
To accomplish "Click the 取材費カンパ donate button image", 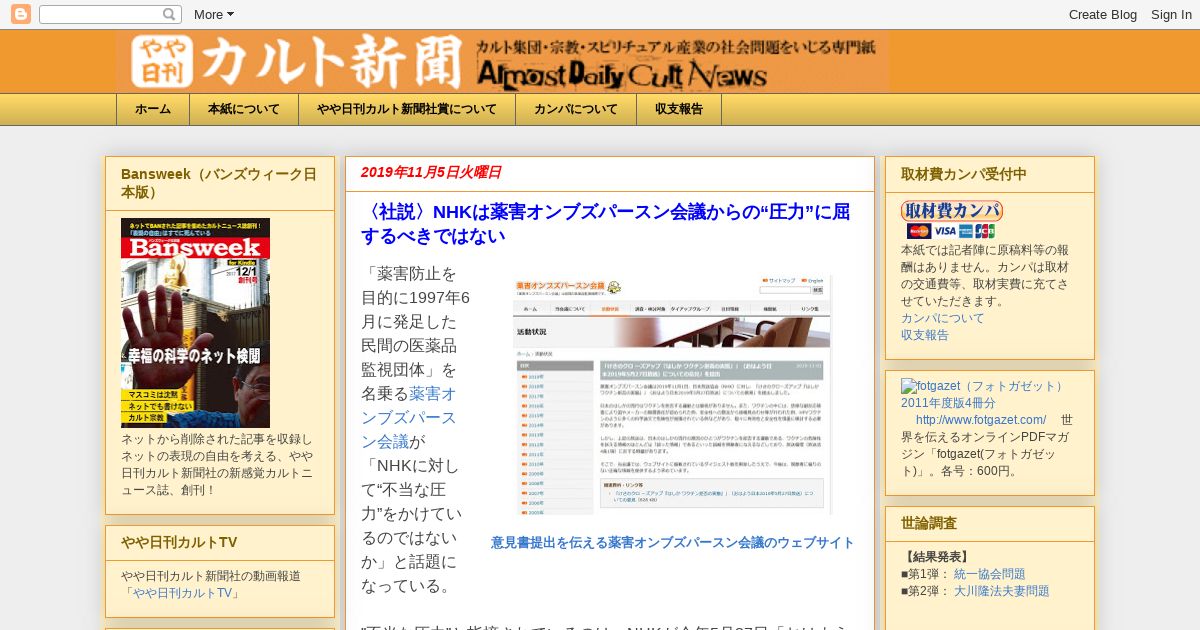I will [952, 211].
